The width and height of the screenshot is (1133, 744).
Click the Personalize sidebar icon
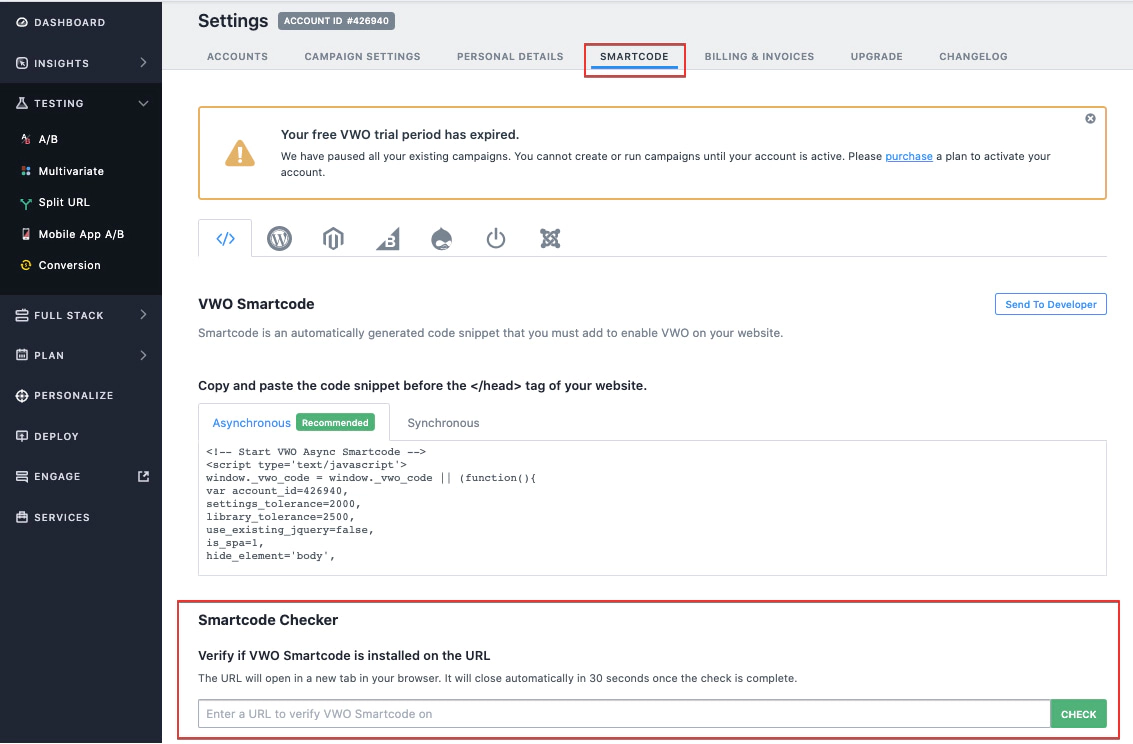22,395
